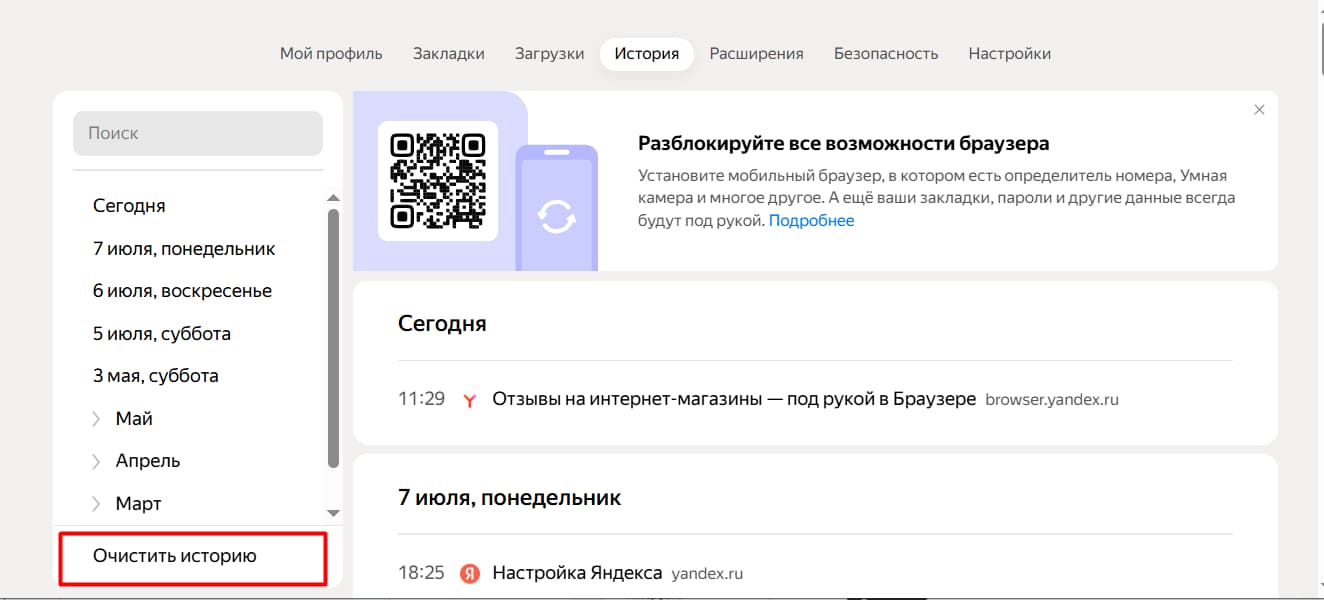This screenshot has width=1324, height=600.
Task: Expand the Март month chevron
Action: 97,504
